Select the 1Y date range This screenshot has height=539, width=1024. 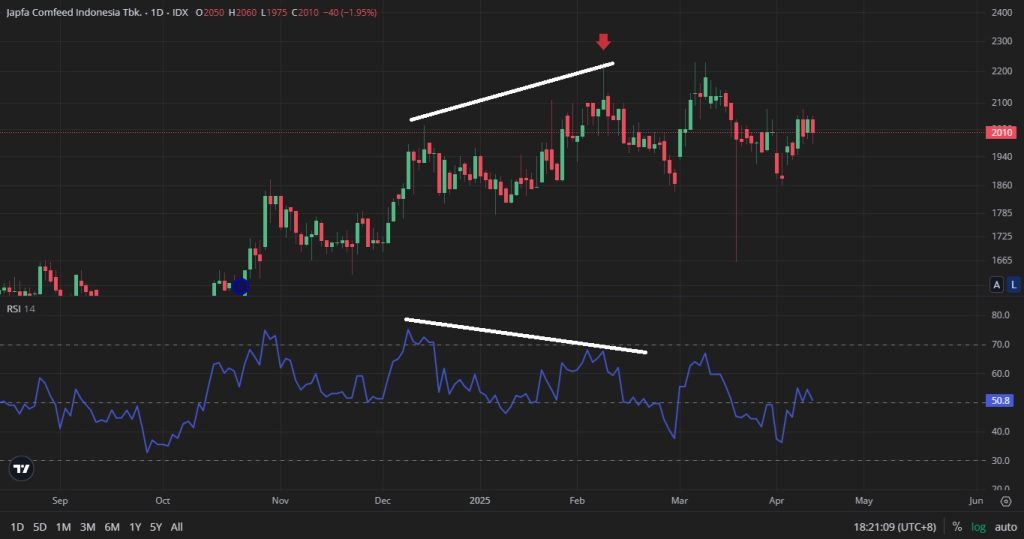[x=135, y=527]
